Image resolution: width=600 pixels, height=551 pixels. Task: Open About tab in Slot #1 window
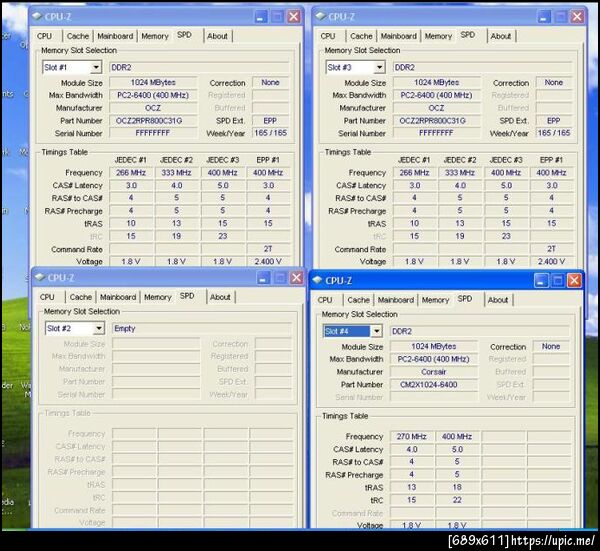click(x=217, y=36)
